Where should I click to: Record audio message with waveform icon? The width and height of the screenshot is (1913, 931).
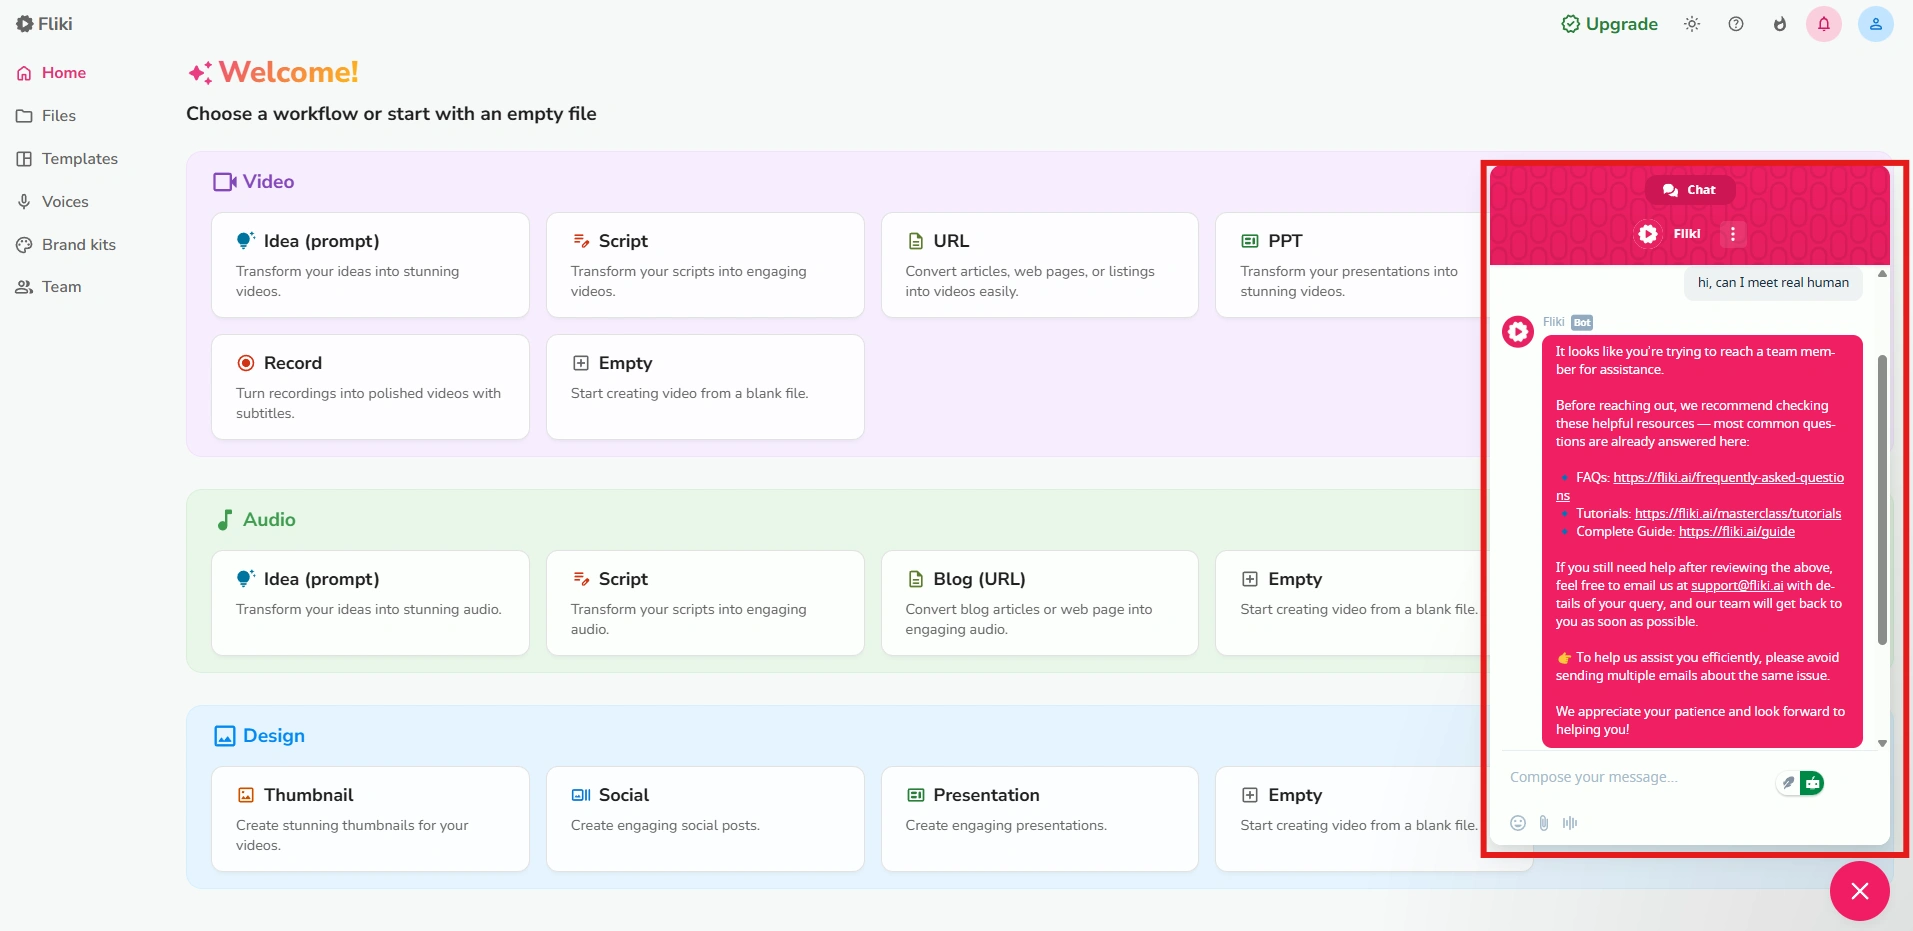1570,823
